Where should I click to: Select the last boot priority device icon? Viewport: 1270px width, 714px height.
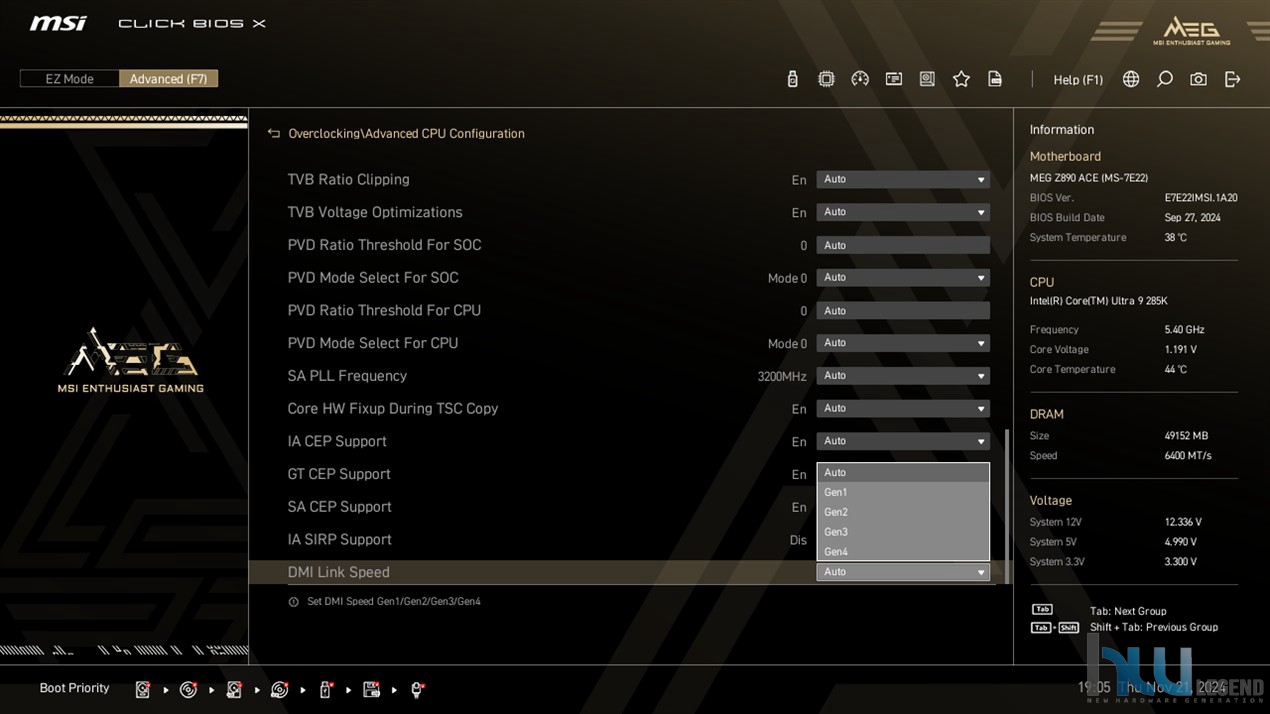pos(417,689)
